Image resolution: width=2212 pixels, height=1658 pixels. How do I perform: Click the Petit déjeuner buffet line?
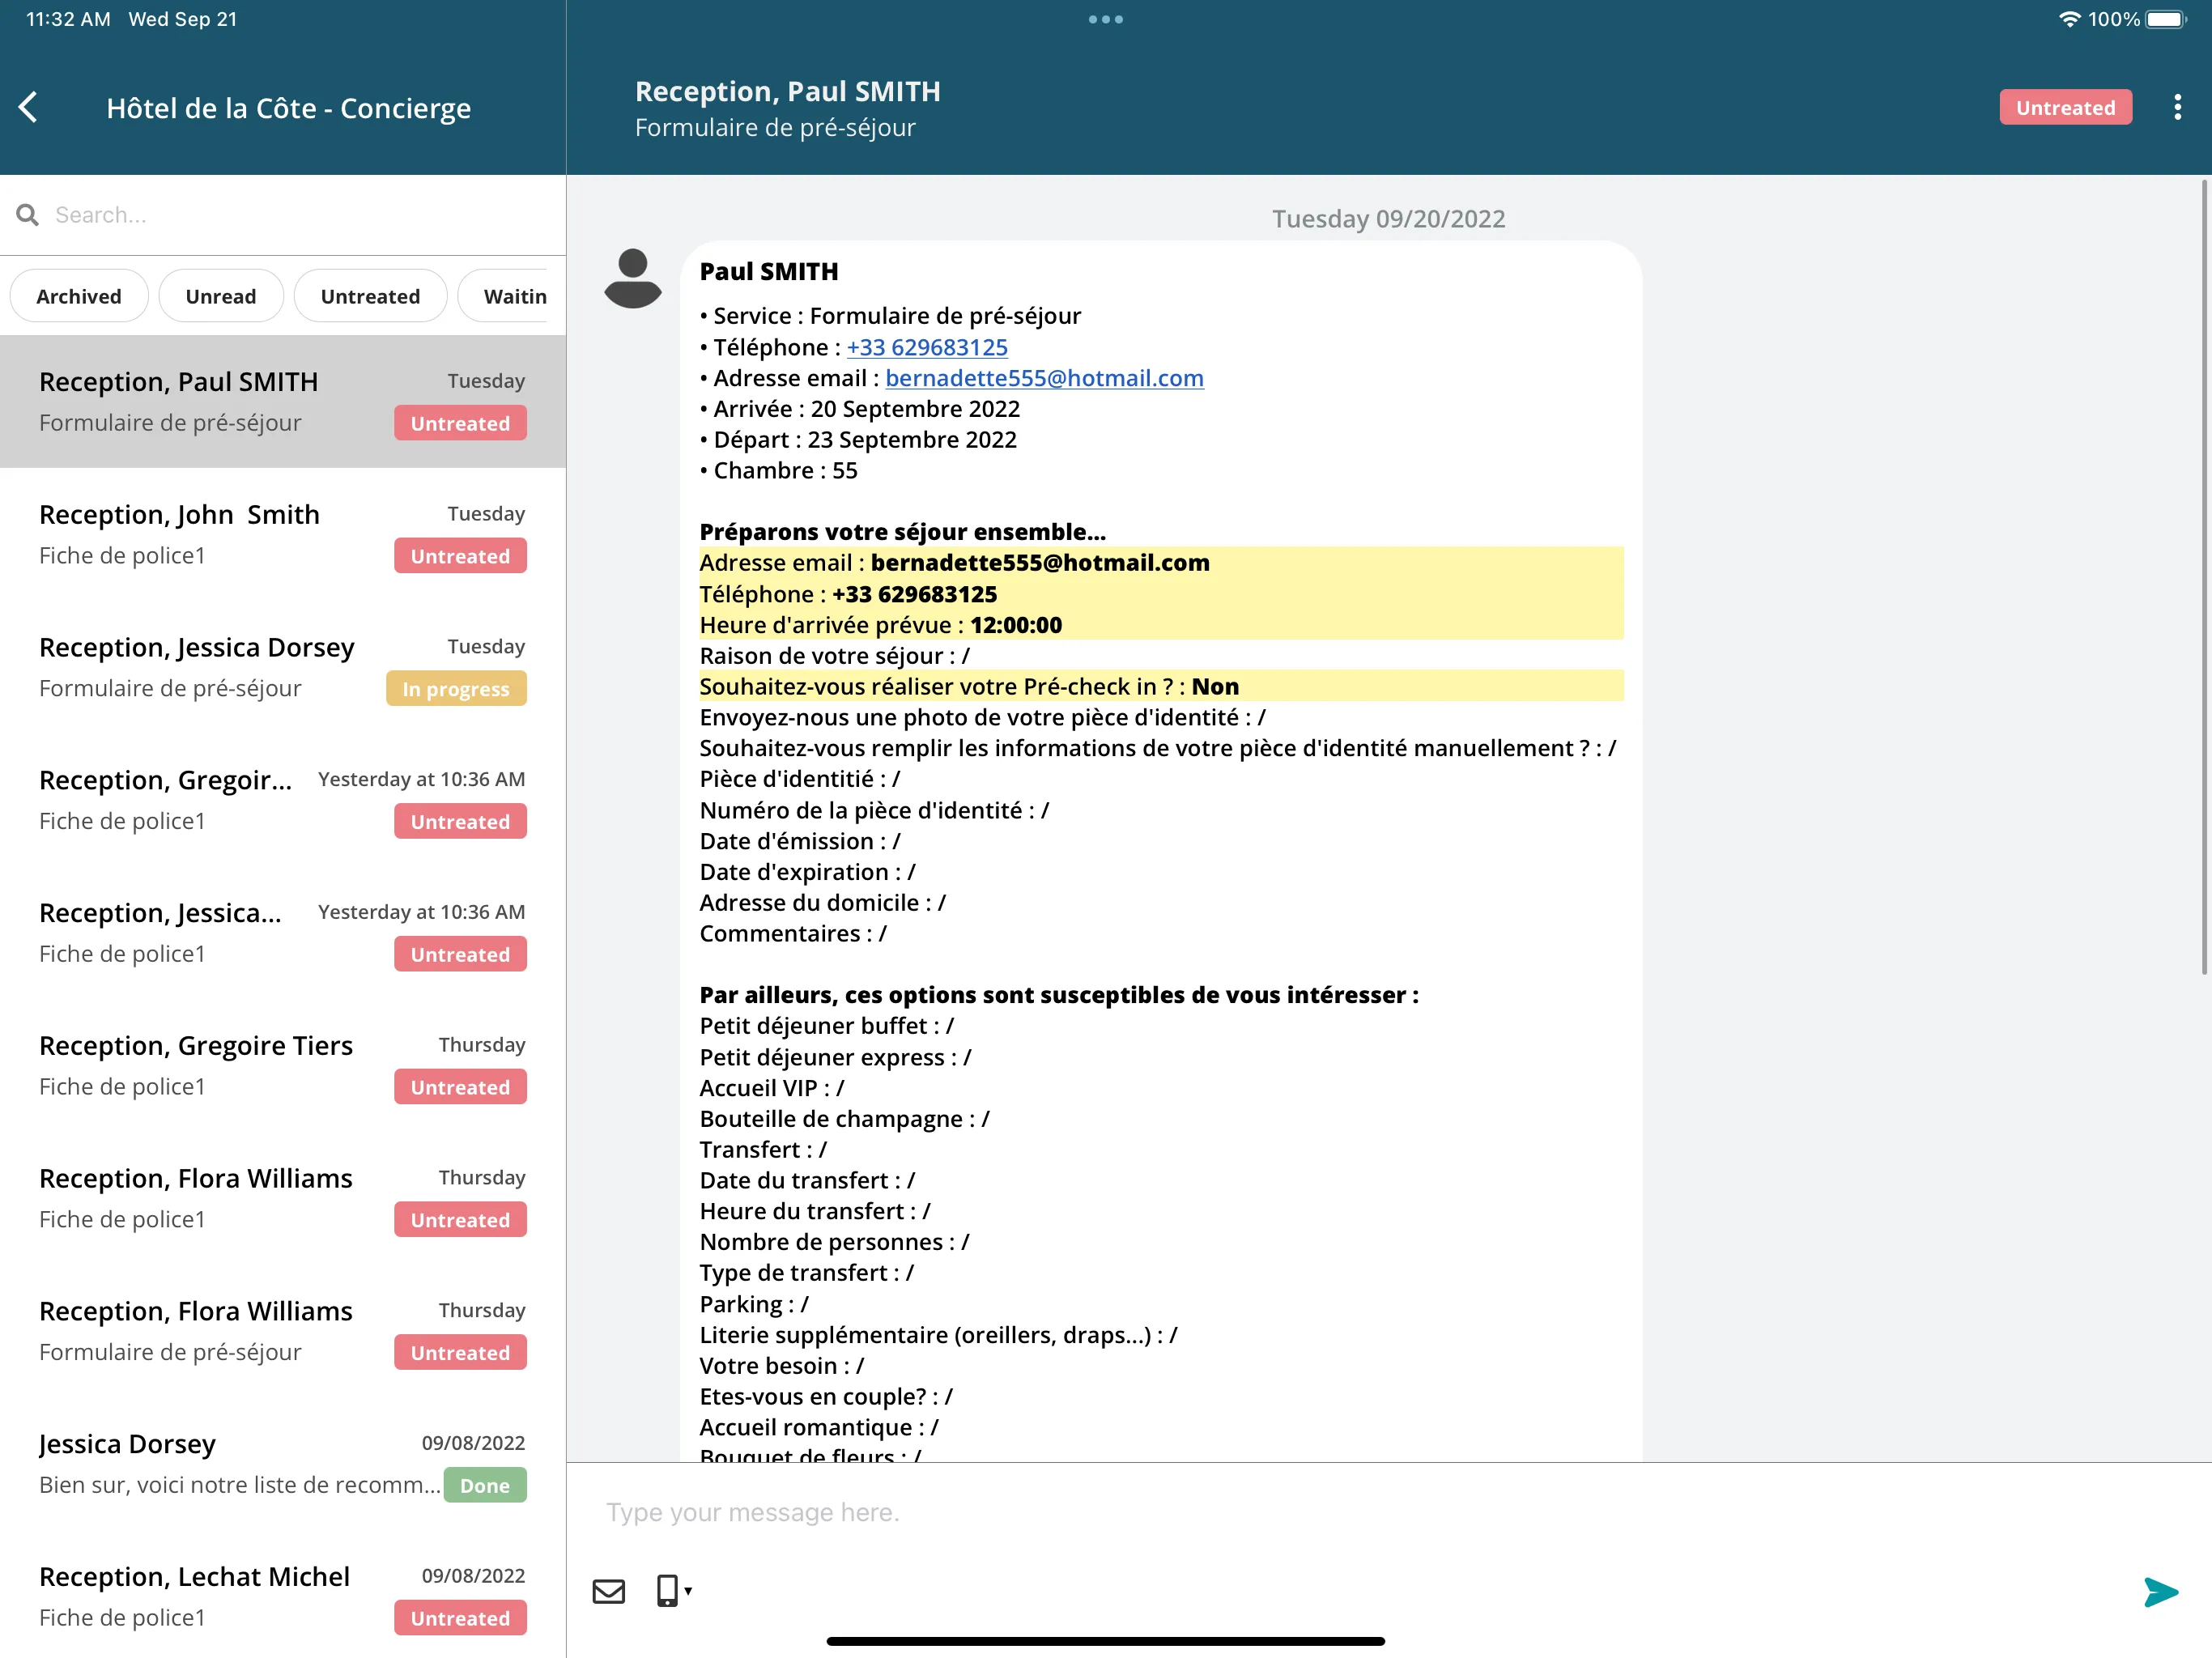pos(826,1026)
